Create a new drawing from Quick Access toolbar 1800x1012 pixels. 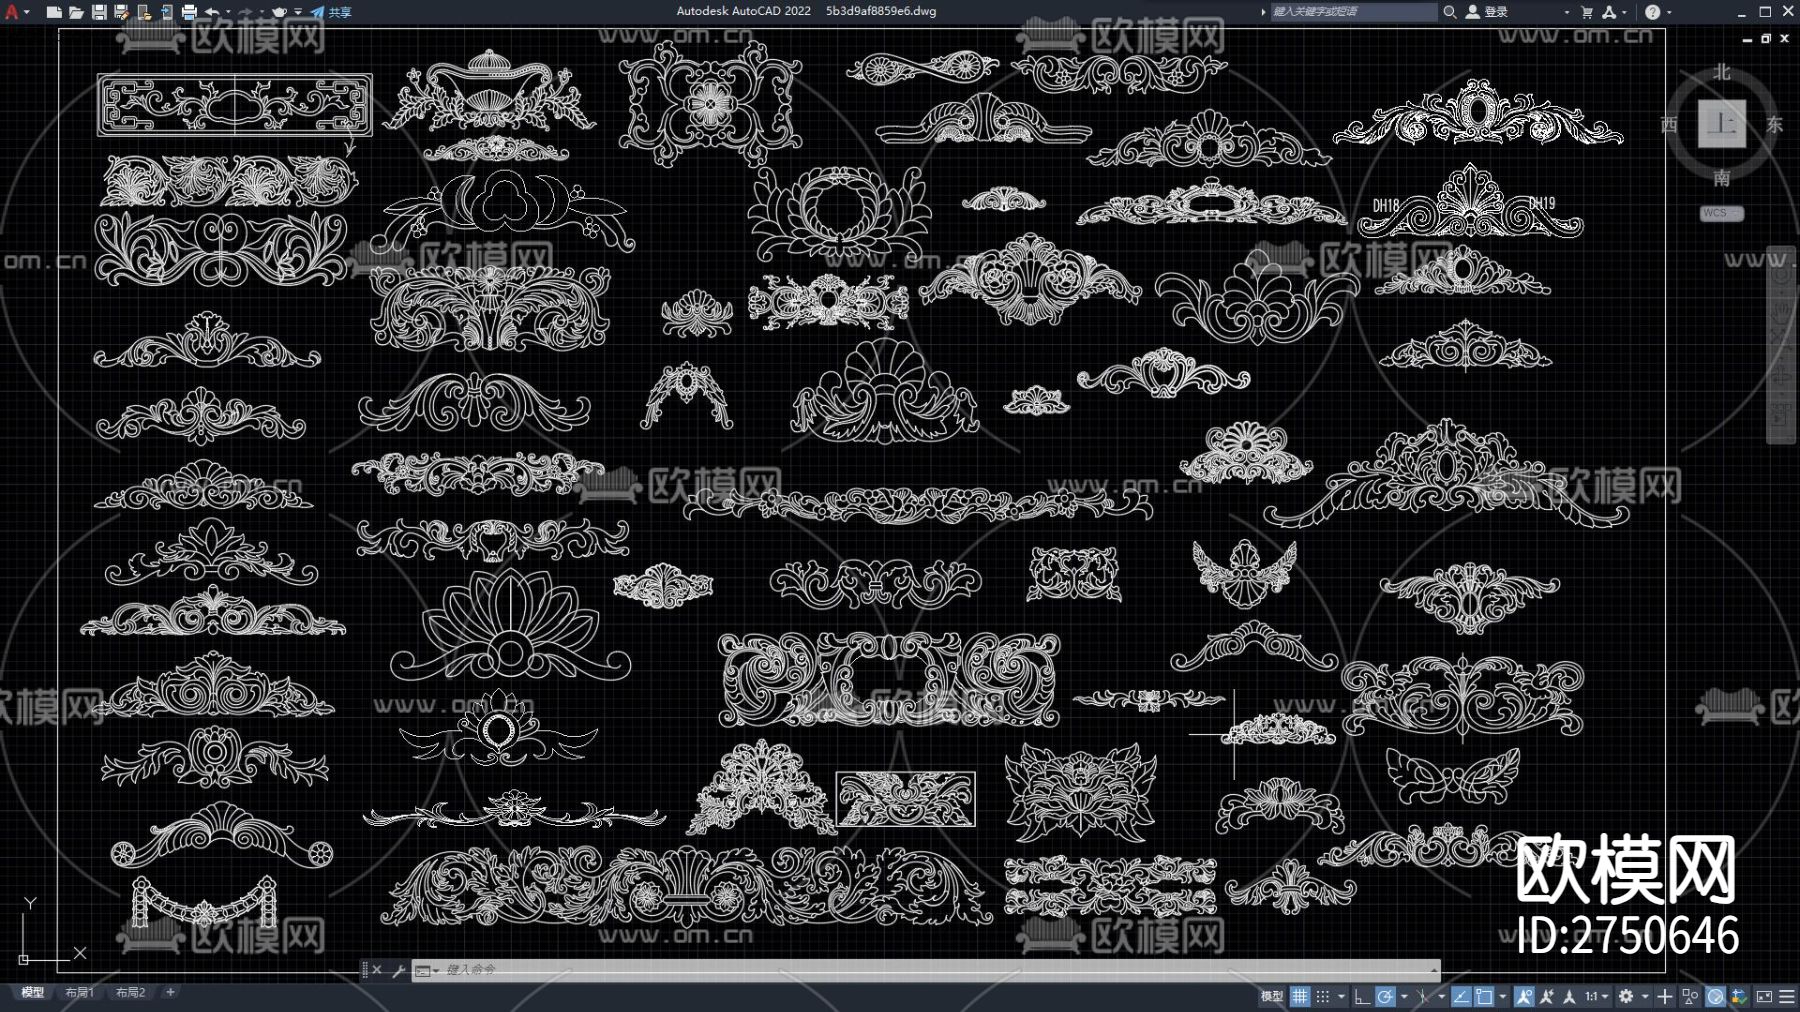click(x=54, y=12)
